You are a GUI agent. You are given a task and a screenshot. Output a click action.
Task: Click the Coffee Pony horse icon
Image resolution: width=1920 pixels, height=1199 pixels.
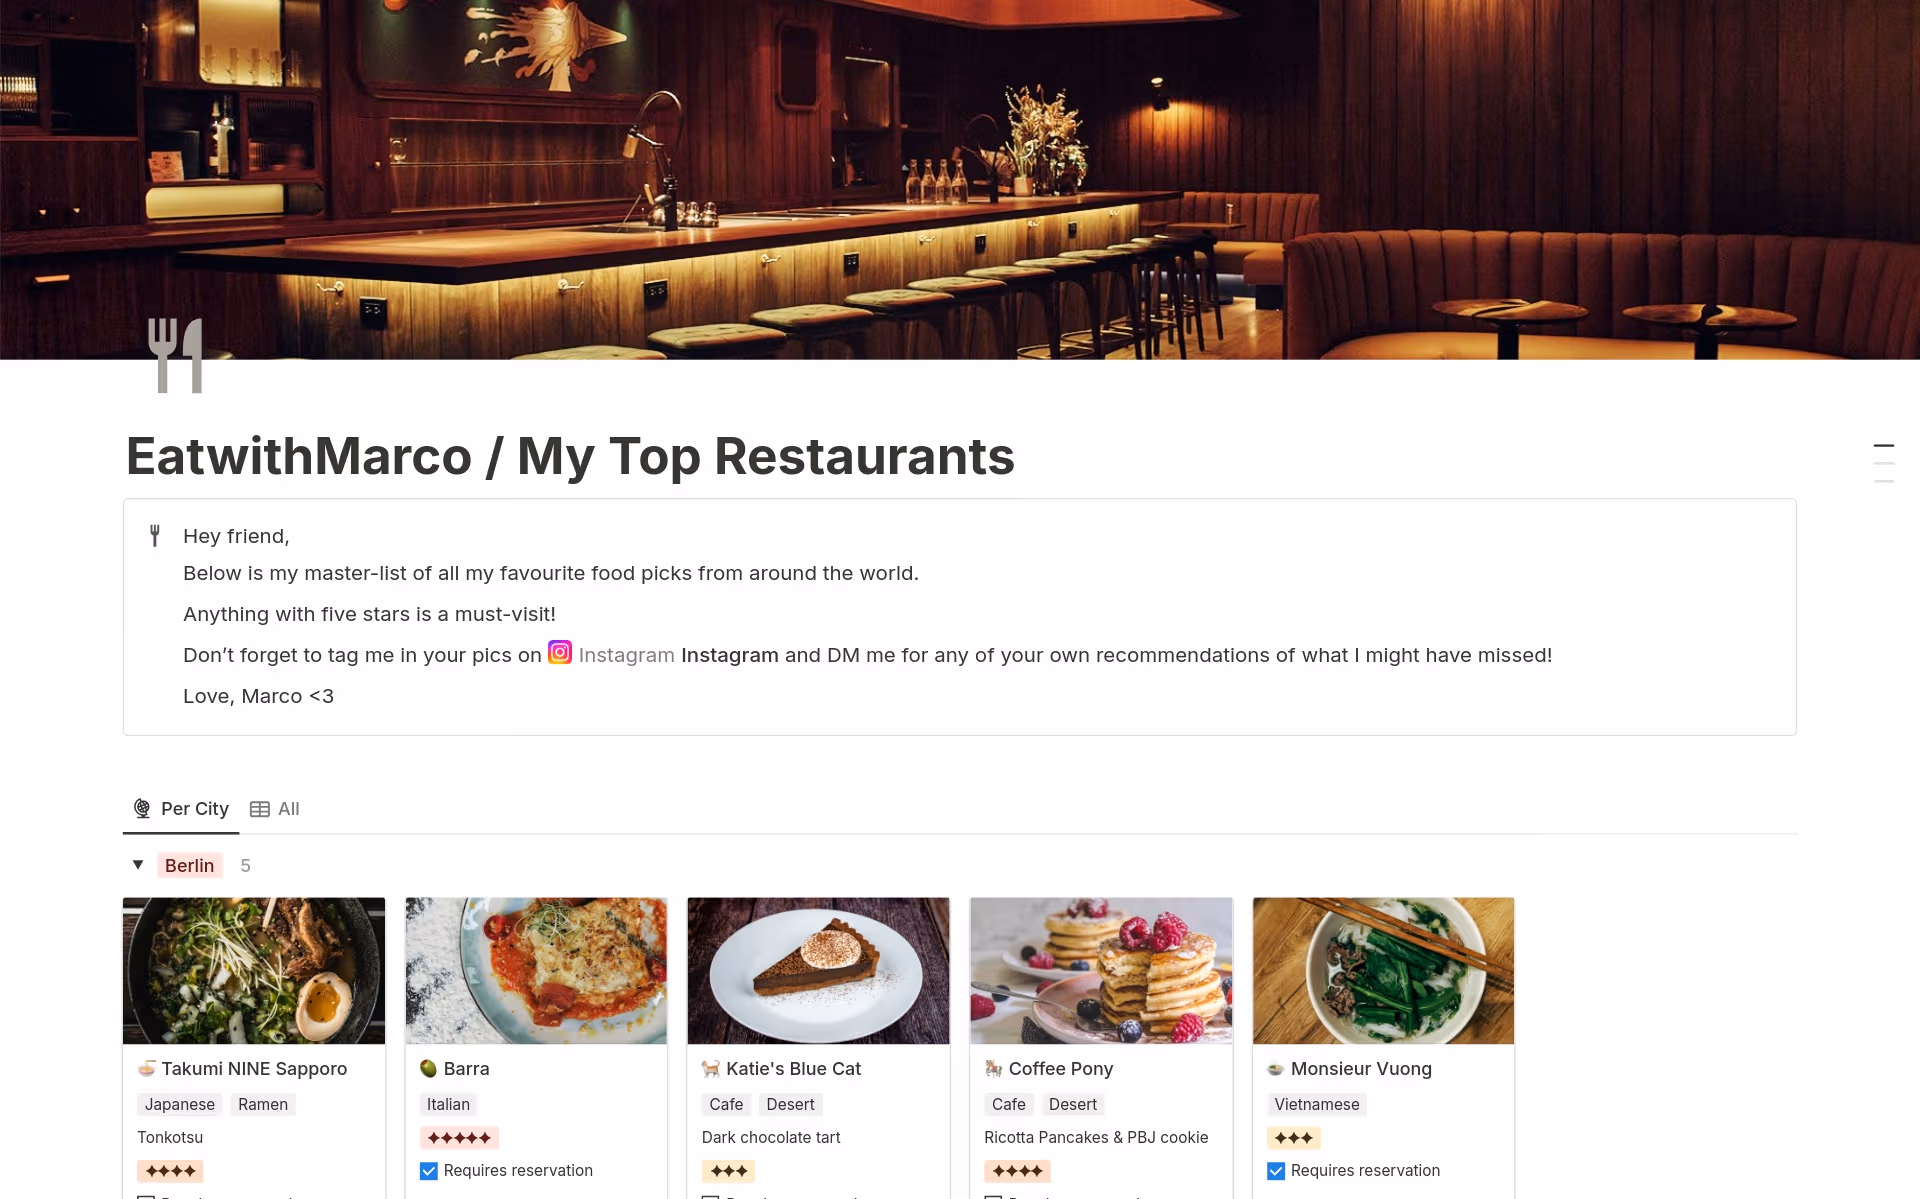click(x=993, y=1069)
